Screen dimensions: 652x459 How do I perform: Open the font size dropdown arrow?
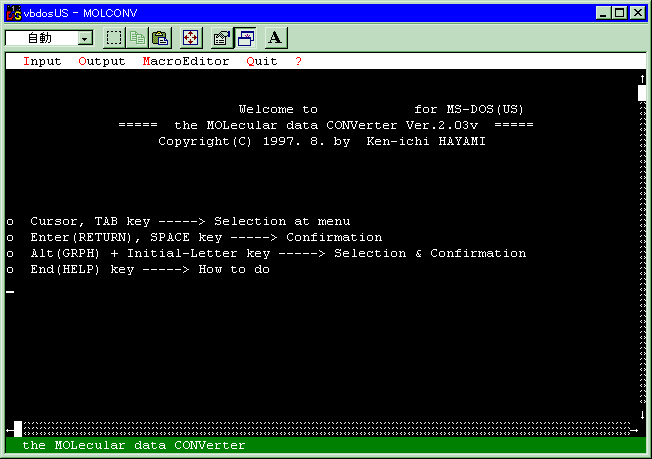tap(85, 39)
